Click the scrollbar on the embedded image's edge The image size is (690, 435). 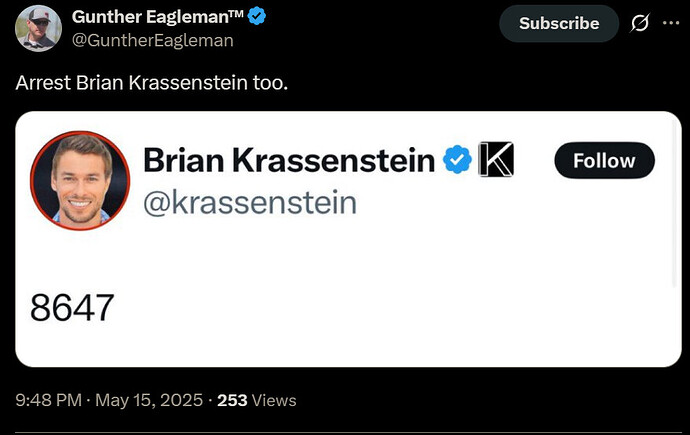675,202
